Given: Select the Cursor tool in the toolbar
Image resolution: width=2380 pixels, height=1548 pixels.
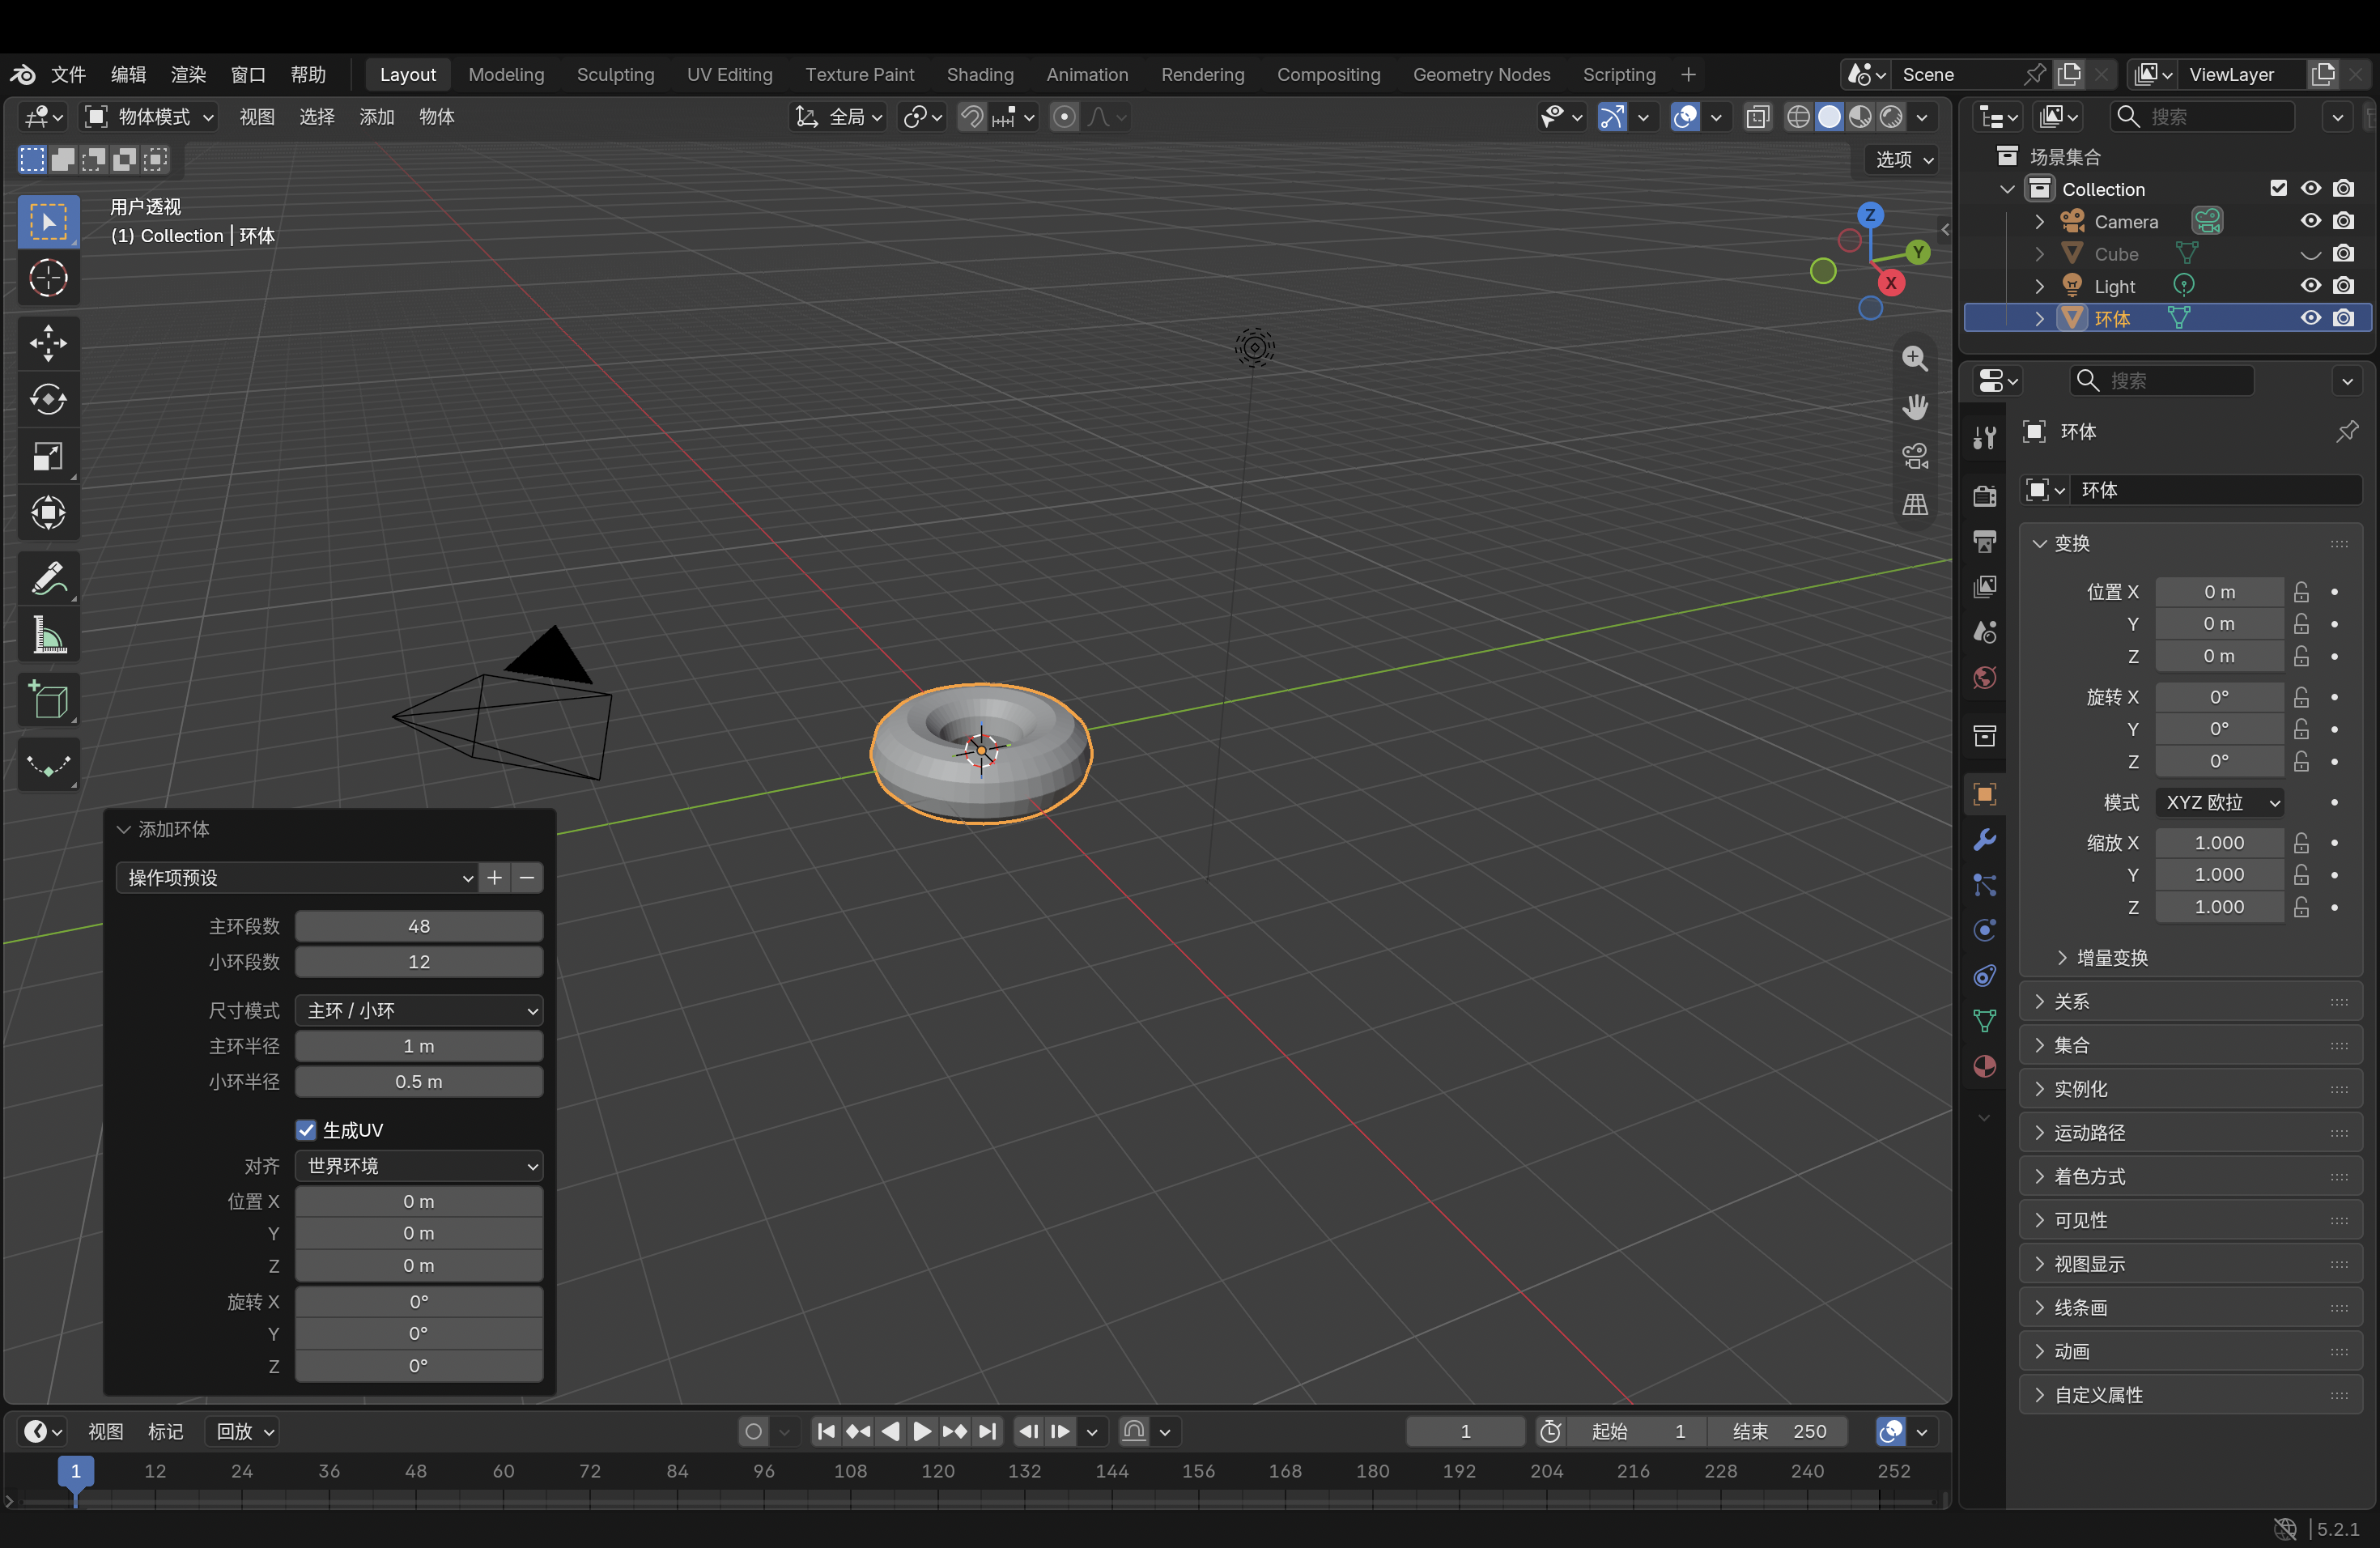Looking at the screenshot, I should tap(48, 278).
